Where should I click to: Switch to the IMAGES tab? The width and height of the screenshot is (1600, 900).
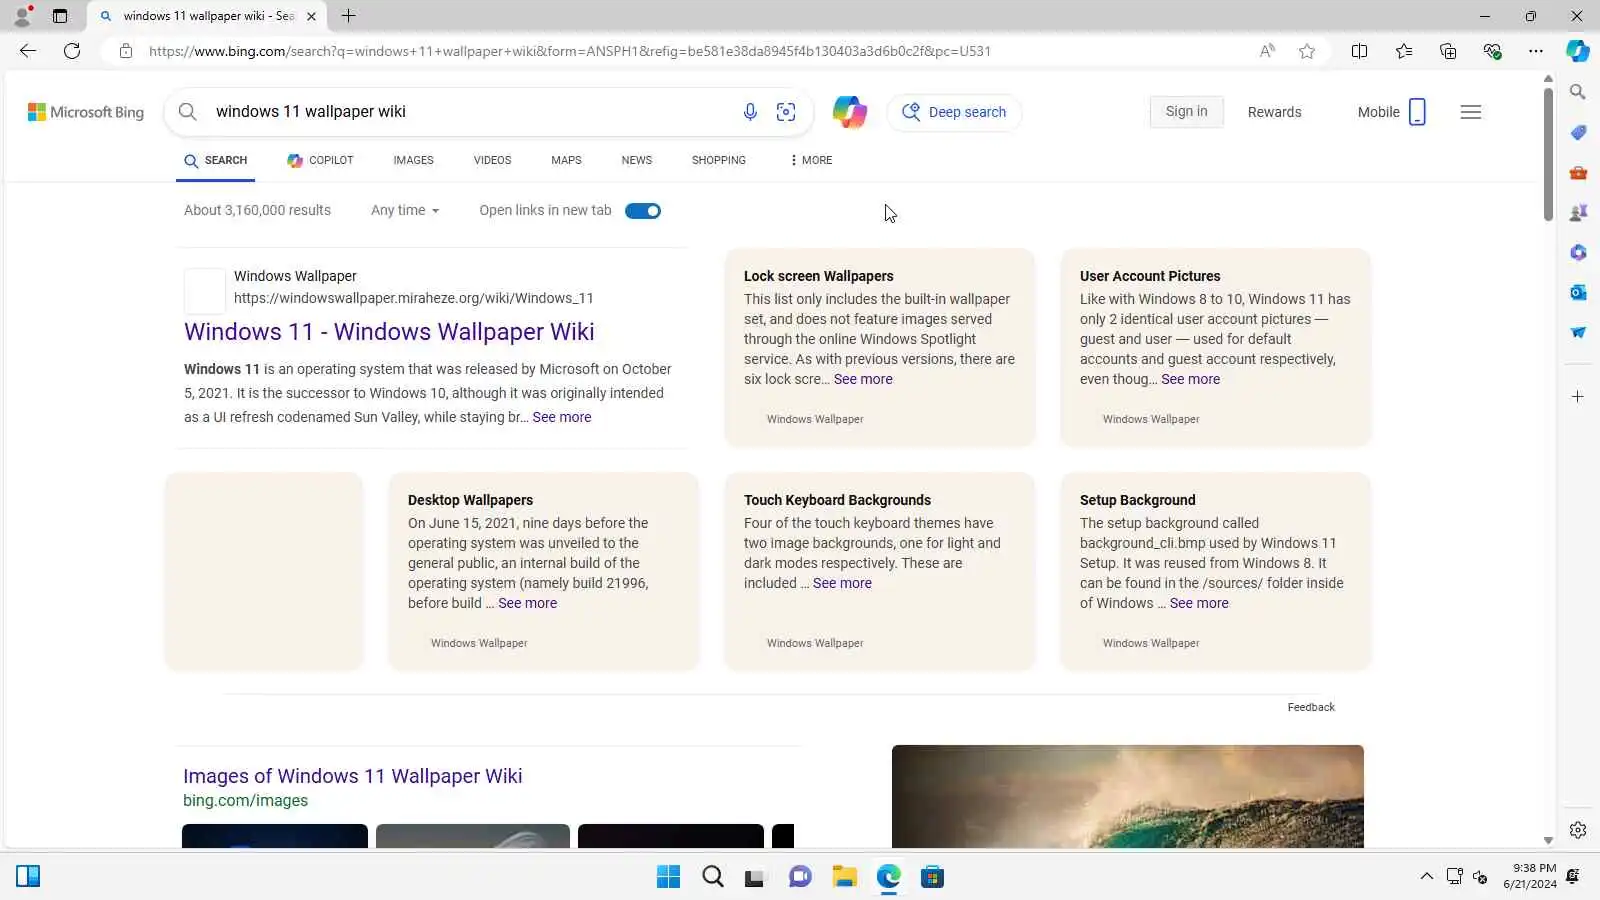(x=413, y=160)
